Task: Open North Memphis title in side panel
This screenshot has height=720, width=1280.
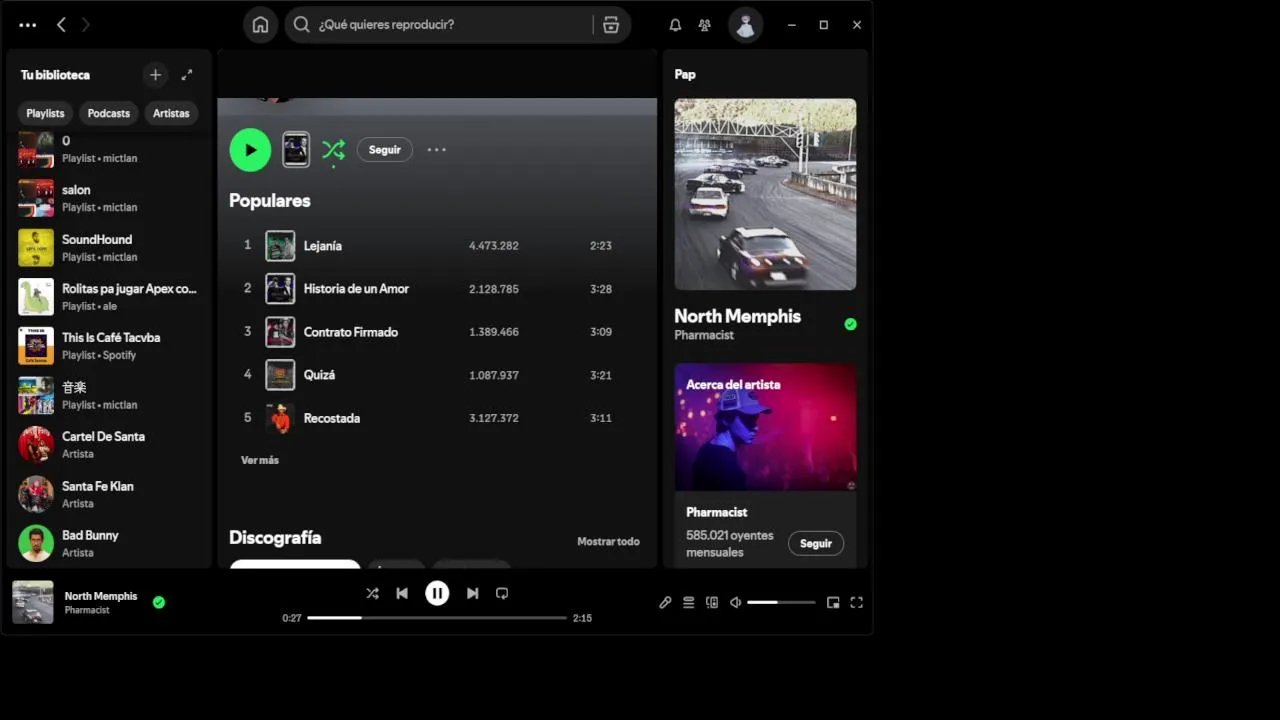Action: click(x=738, y=316)
